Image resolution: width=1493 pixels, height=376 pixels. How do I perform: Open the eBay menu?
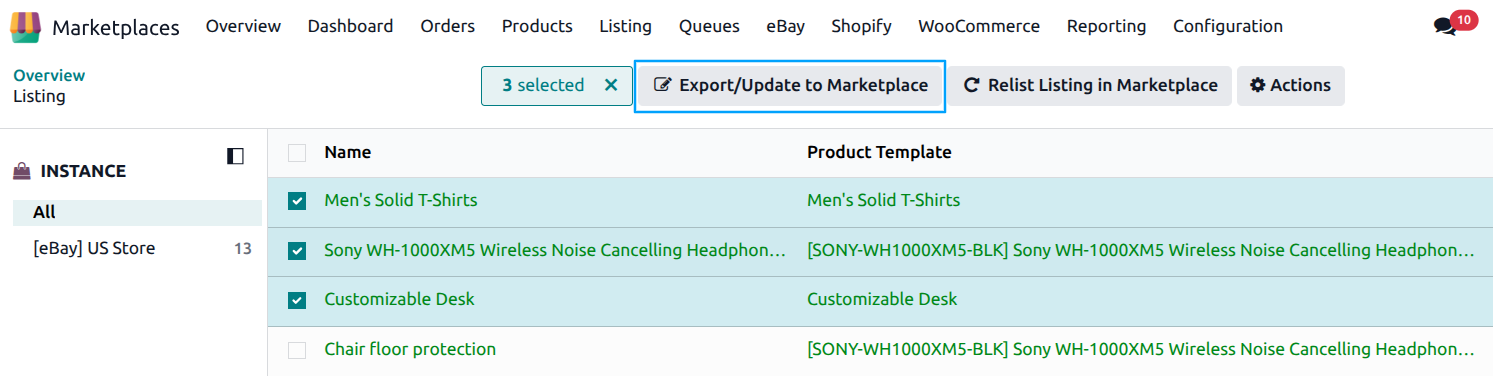[786, 26]
